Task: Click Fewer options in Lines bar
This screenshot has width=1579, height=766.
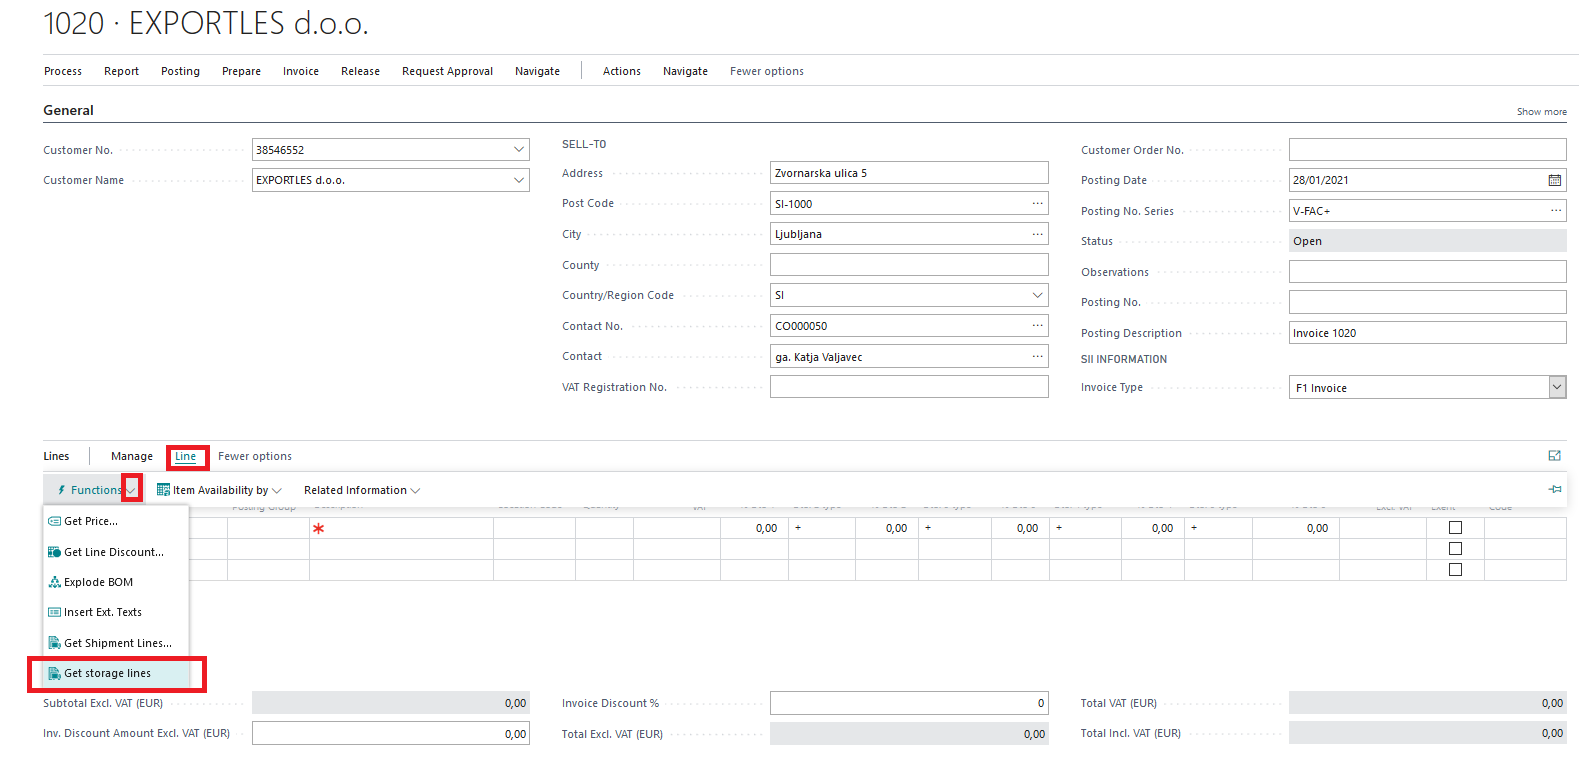Action: click(255, 456)
